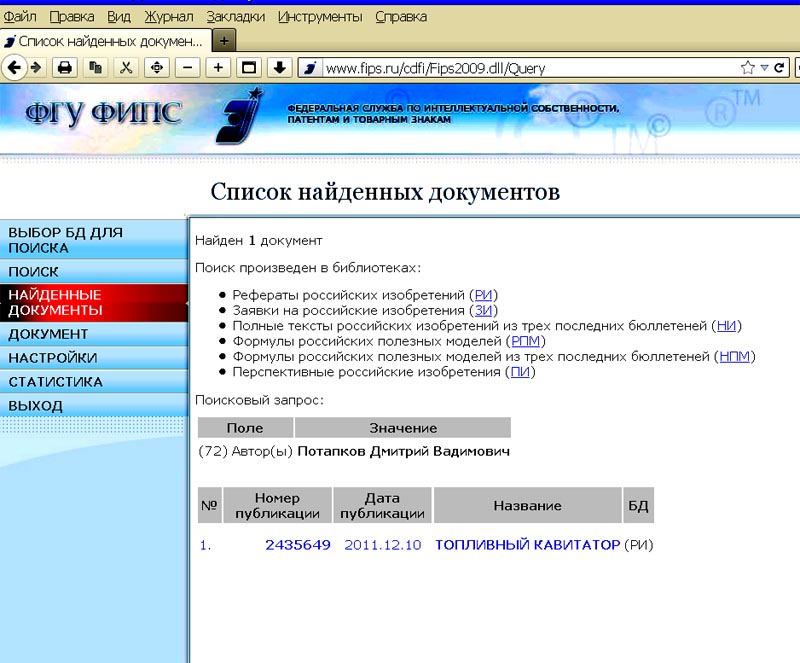Open the Вид menu
Image resolution: width=800 pixels, height=663 pixels.
pos(119,17)
